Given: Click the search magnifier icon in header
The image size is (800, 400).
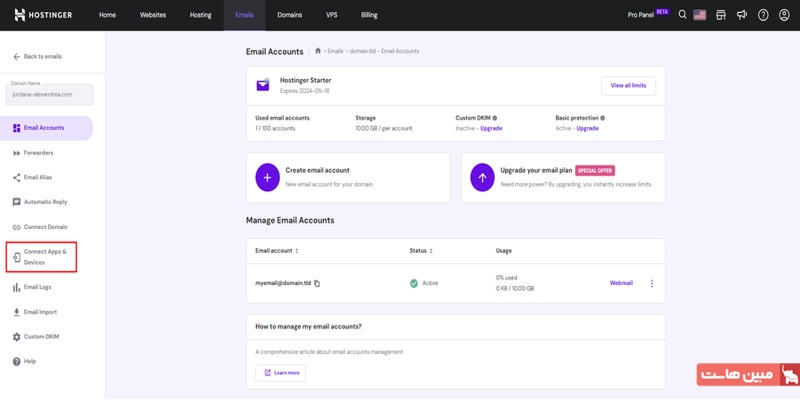Looking at the screenshot, I should (x=683, y=15).
